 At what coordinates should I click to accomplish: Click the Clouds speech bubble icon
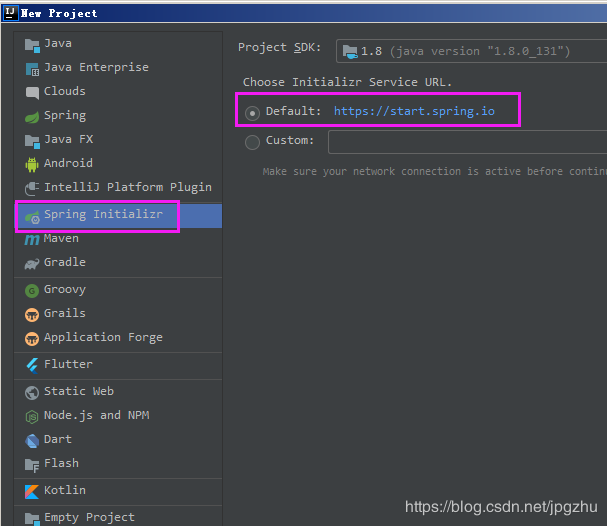[x=32, y=93]
